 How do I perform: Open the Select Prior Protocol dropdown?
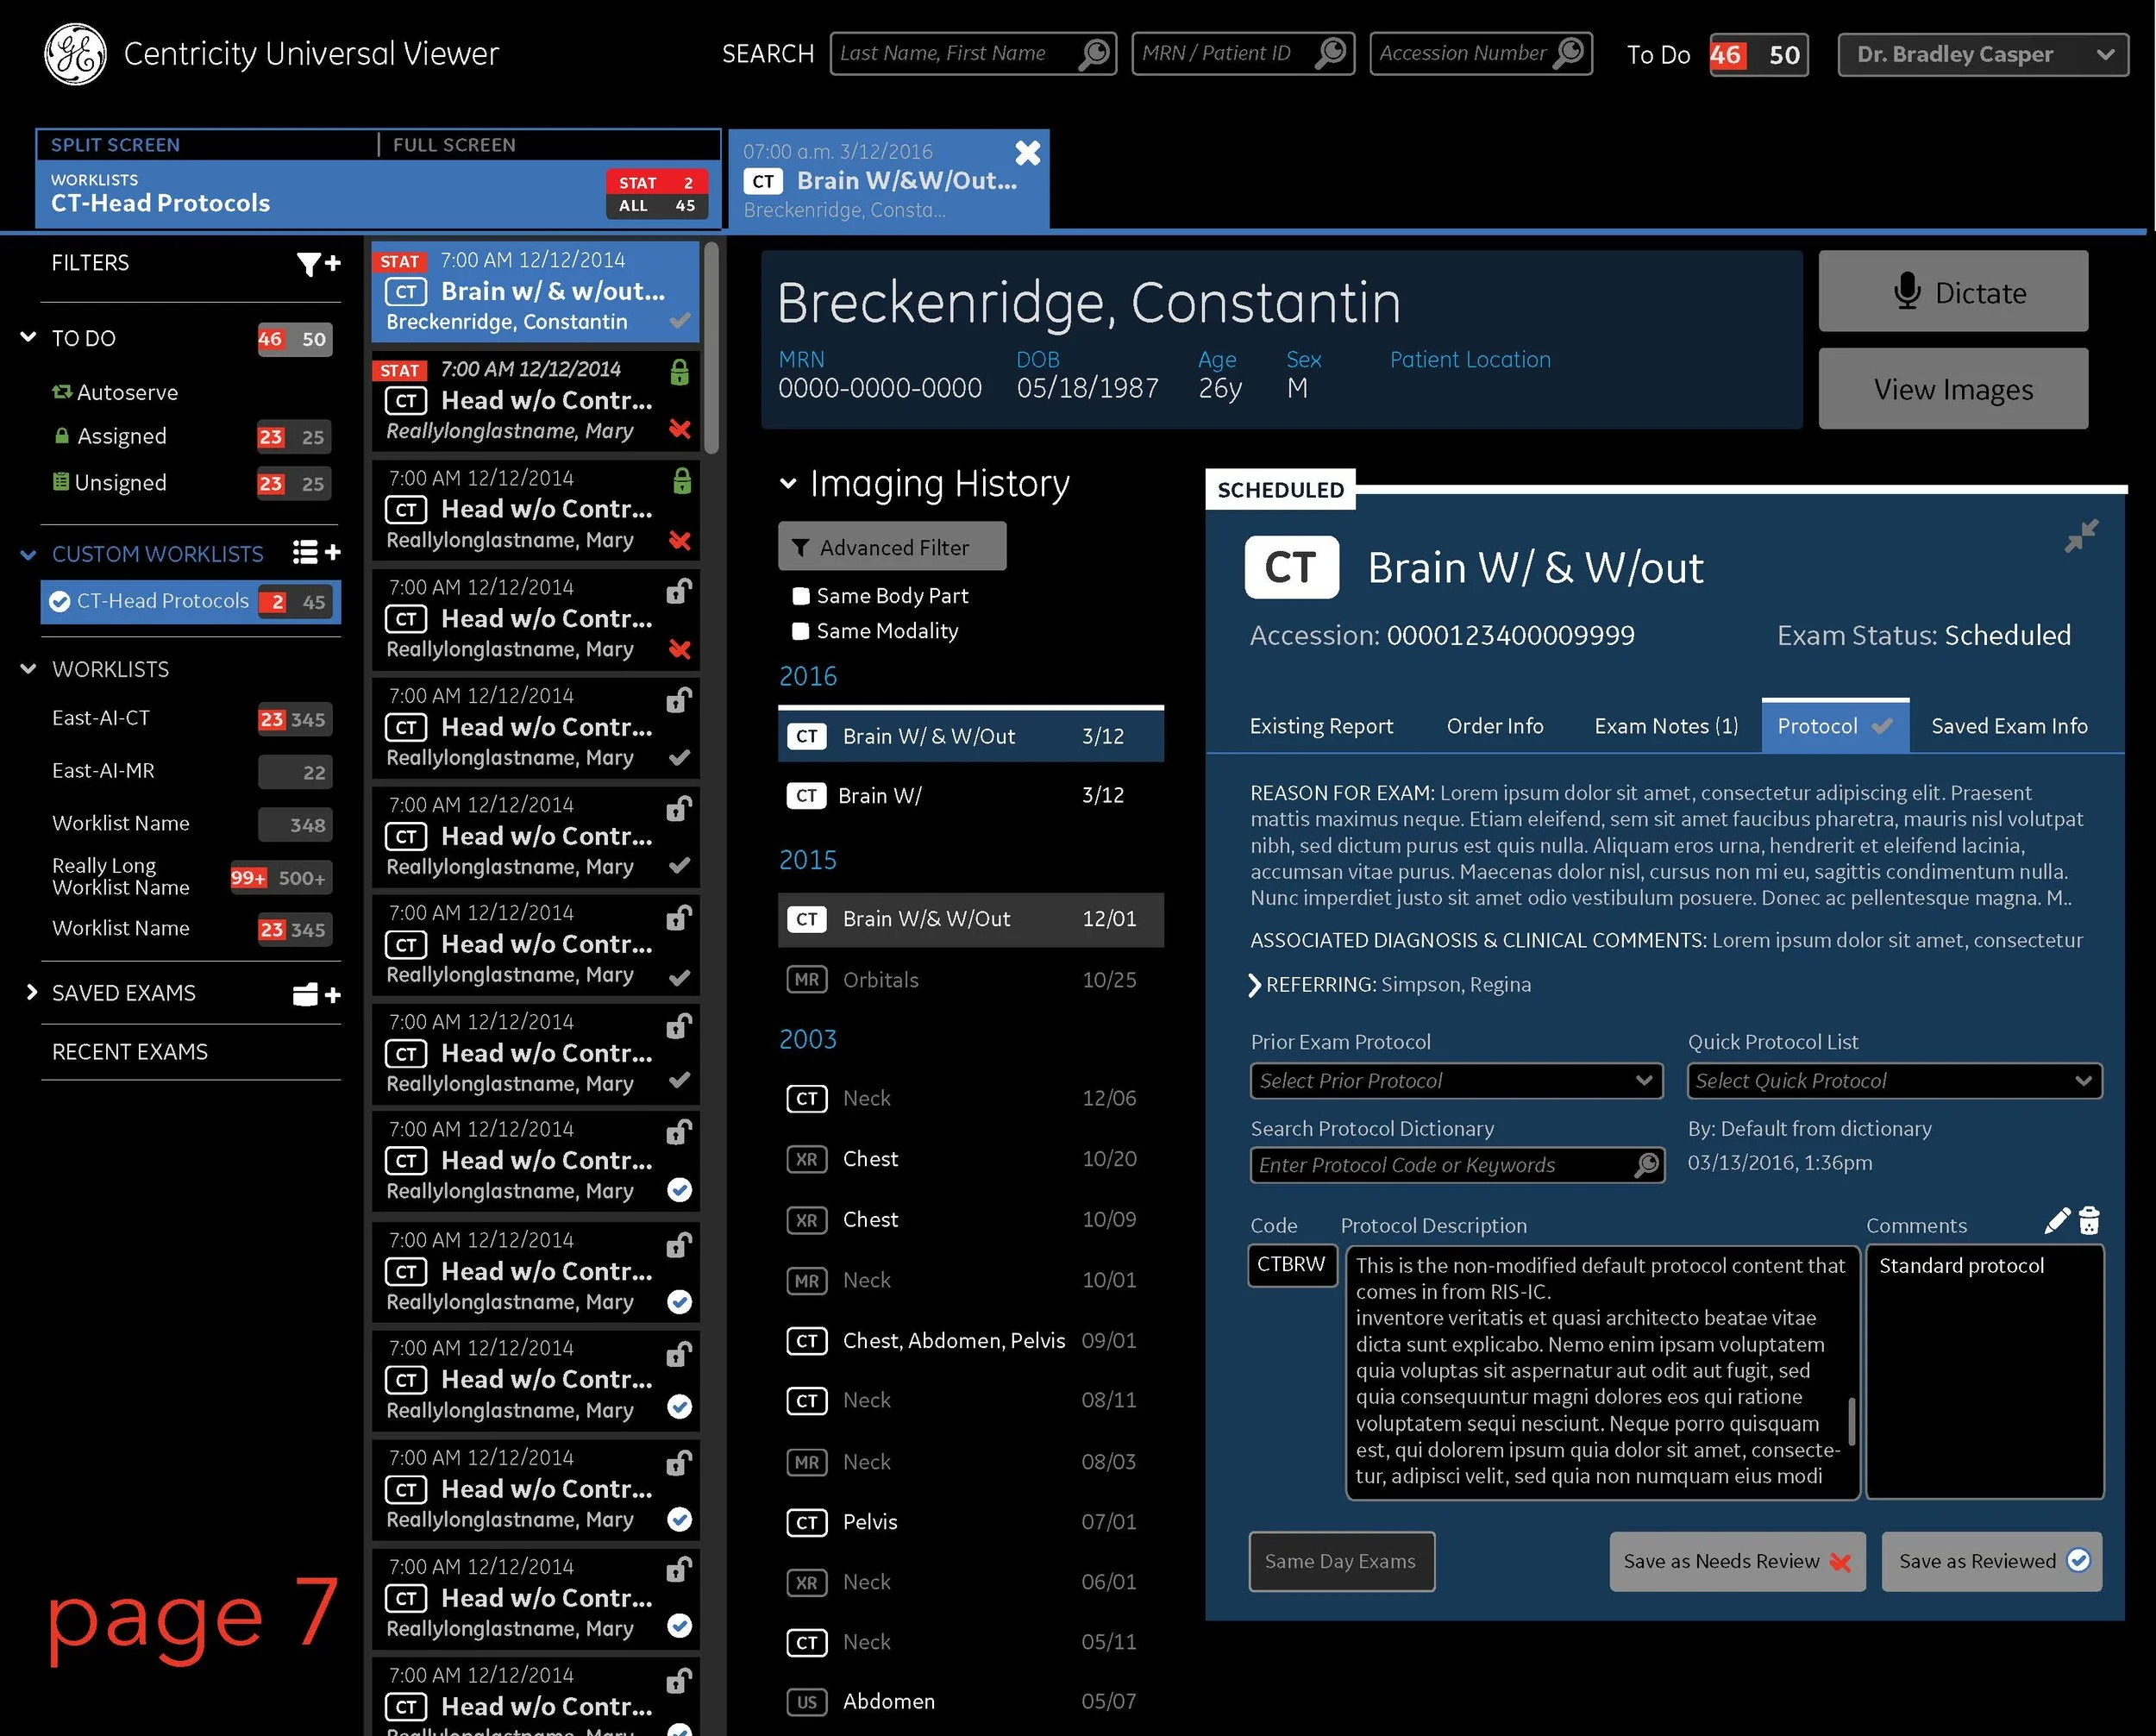point(1456,1081)
